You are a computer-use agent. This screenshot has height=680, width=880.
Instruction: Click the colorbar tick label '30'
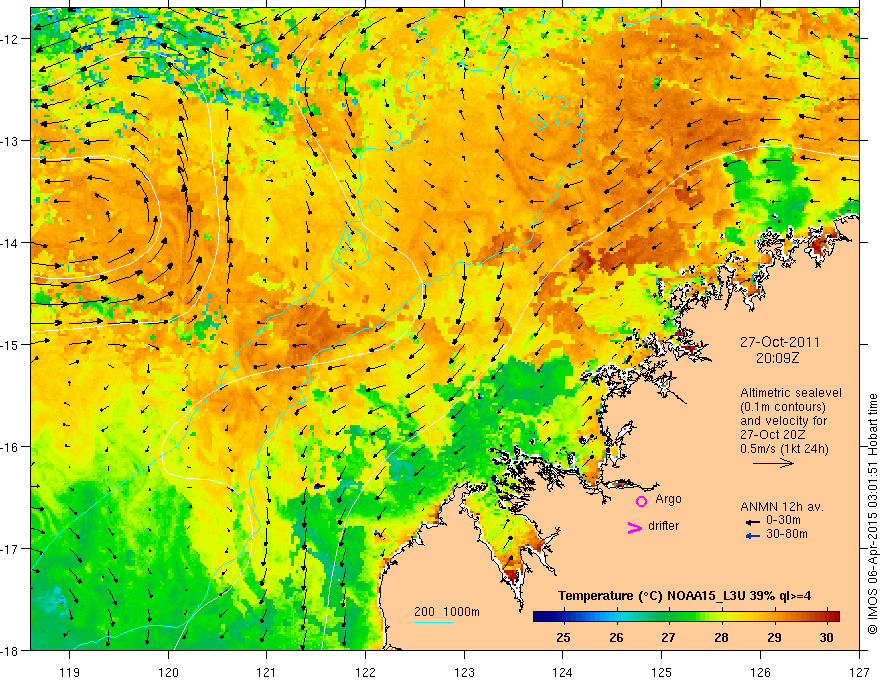pyautogui.click(x=826, y=637)
